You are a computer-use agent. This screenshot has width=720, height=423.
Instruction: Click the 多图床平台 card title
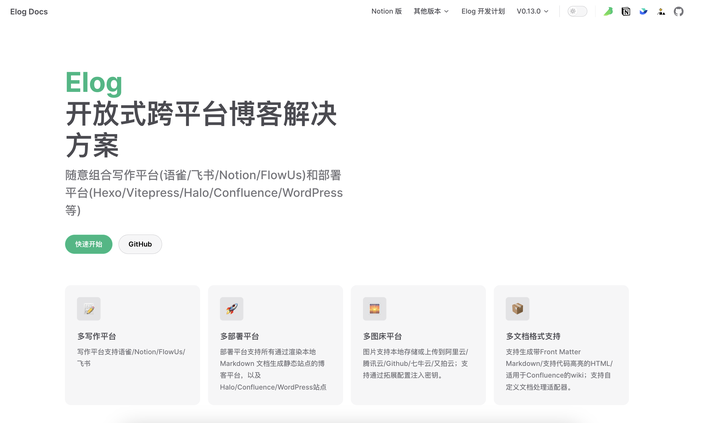point(382,336)
